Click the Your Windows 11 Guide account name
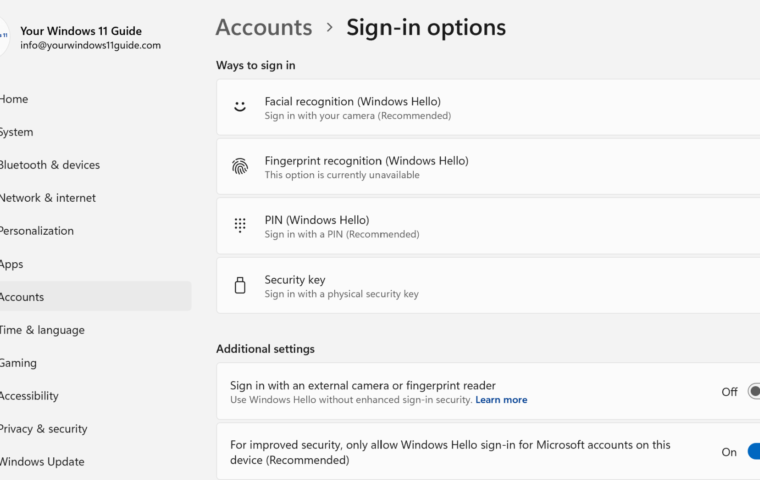 tap(81, 31)
